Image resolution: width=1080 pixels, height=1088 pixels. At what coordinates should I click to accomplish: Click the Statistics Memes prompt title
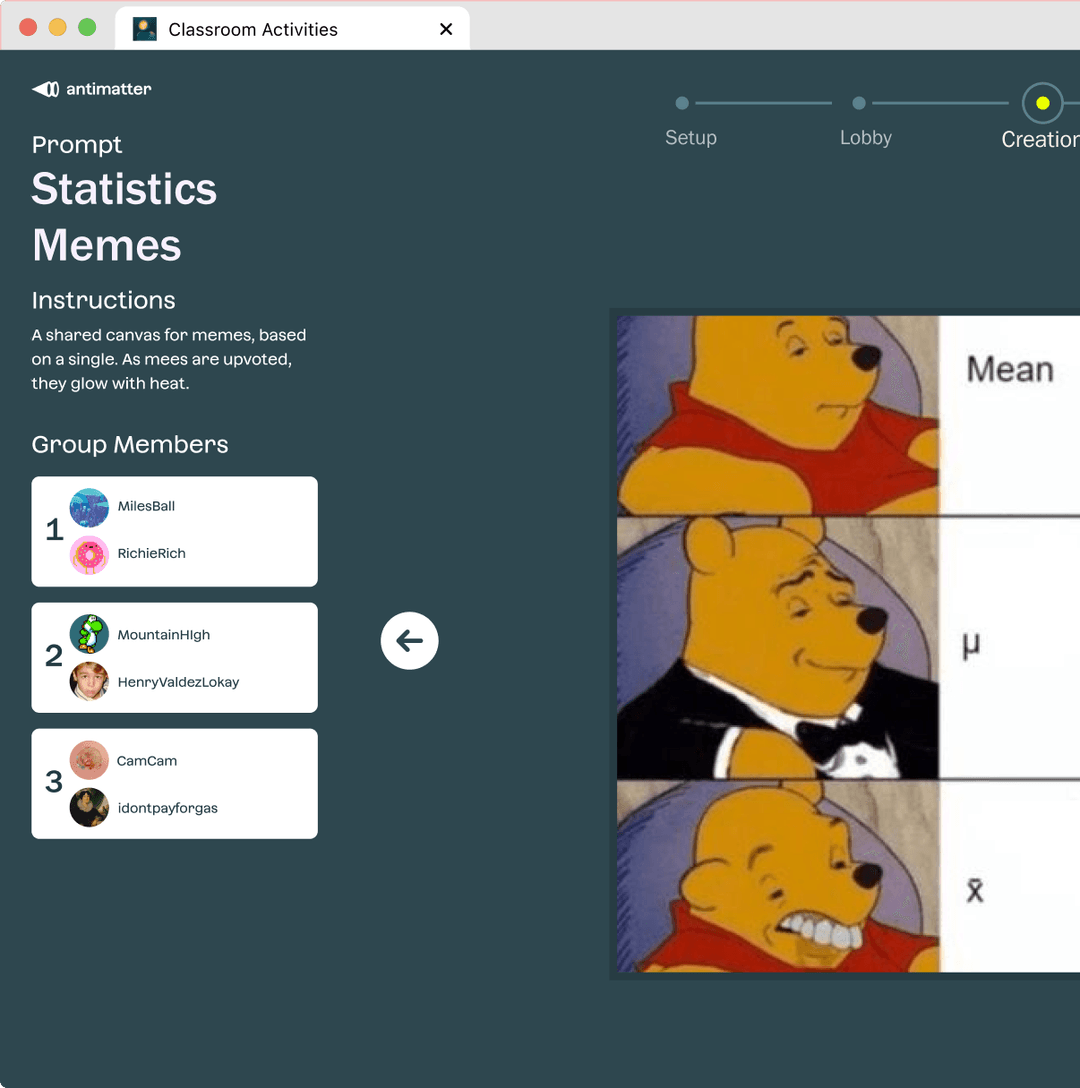click(124, 216)
